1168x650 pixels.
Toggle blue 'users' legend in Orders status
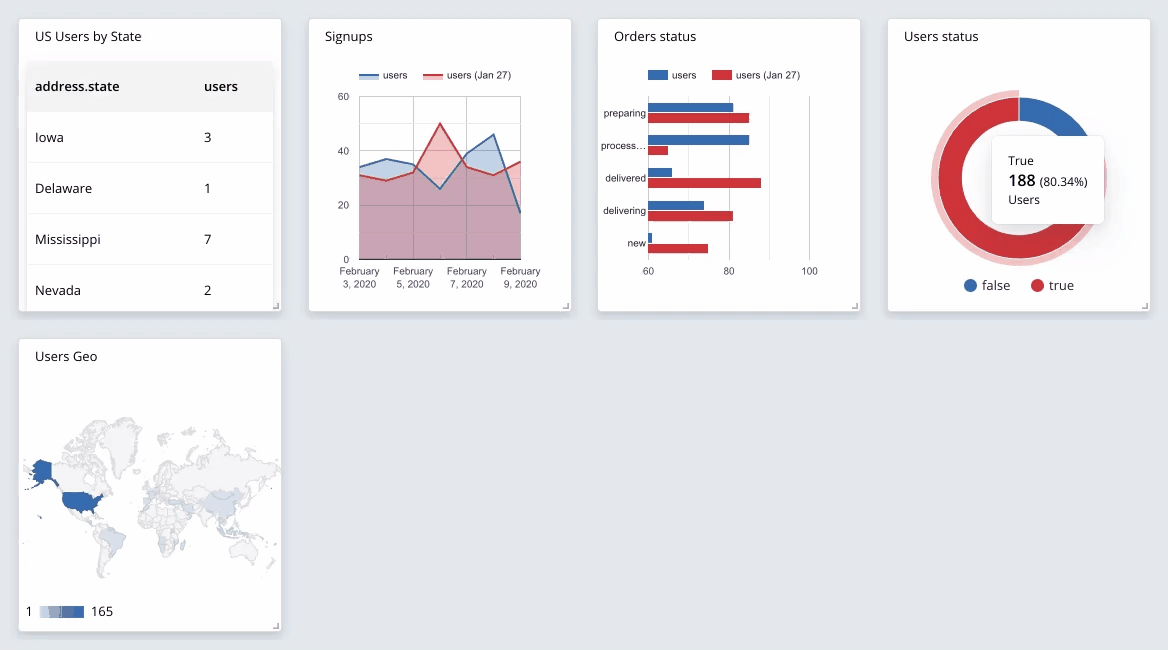pyautogui.click(x=672, y=75)
